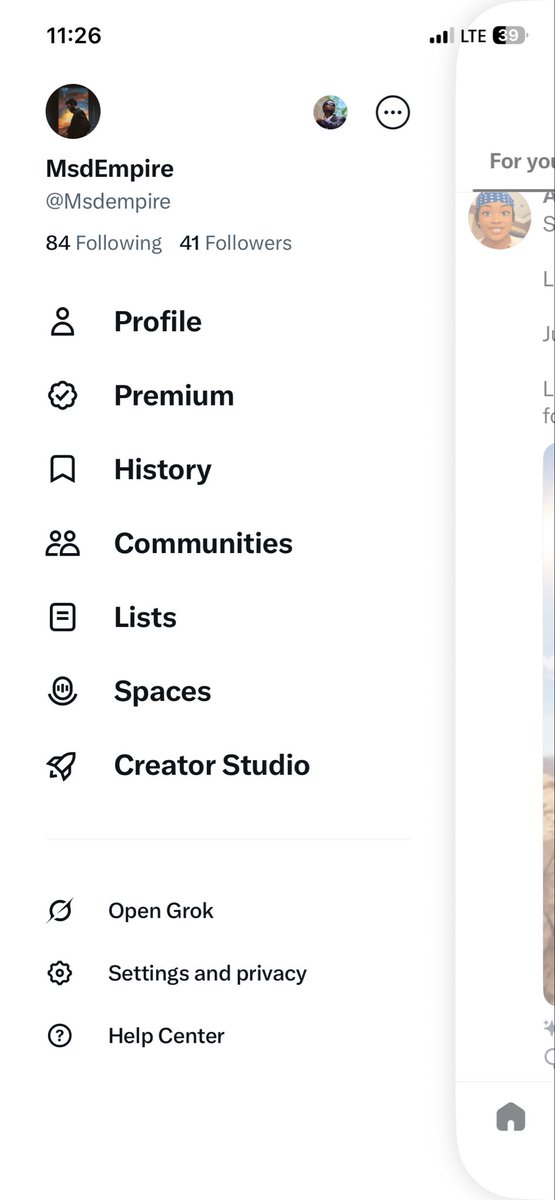Tap the MsdEmpire profile picture
555x1200 pixels.
(73, 111)
